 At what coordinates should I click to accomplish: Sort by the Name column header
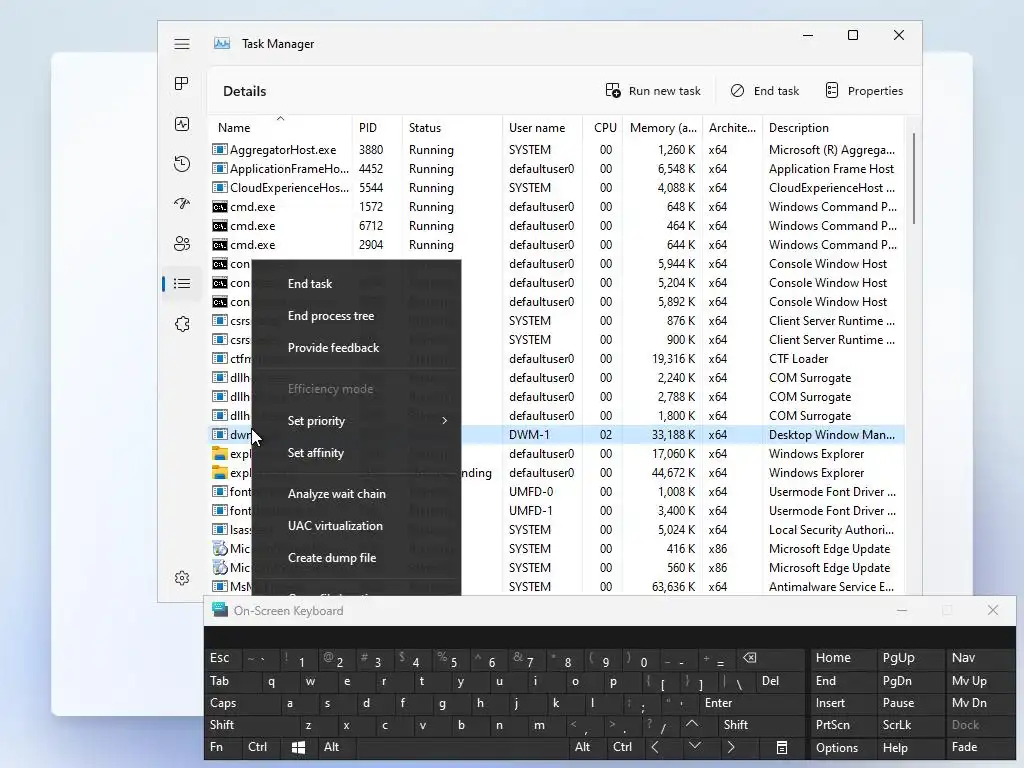pyautogui.click(x=280, y=127)
